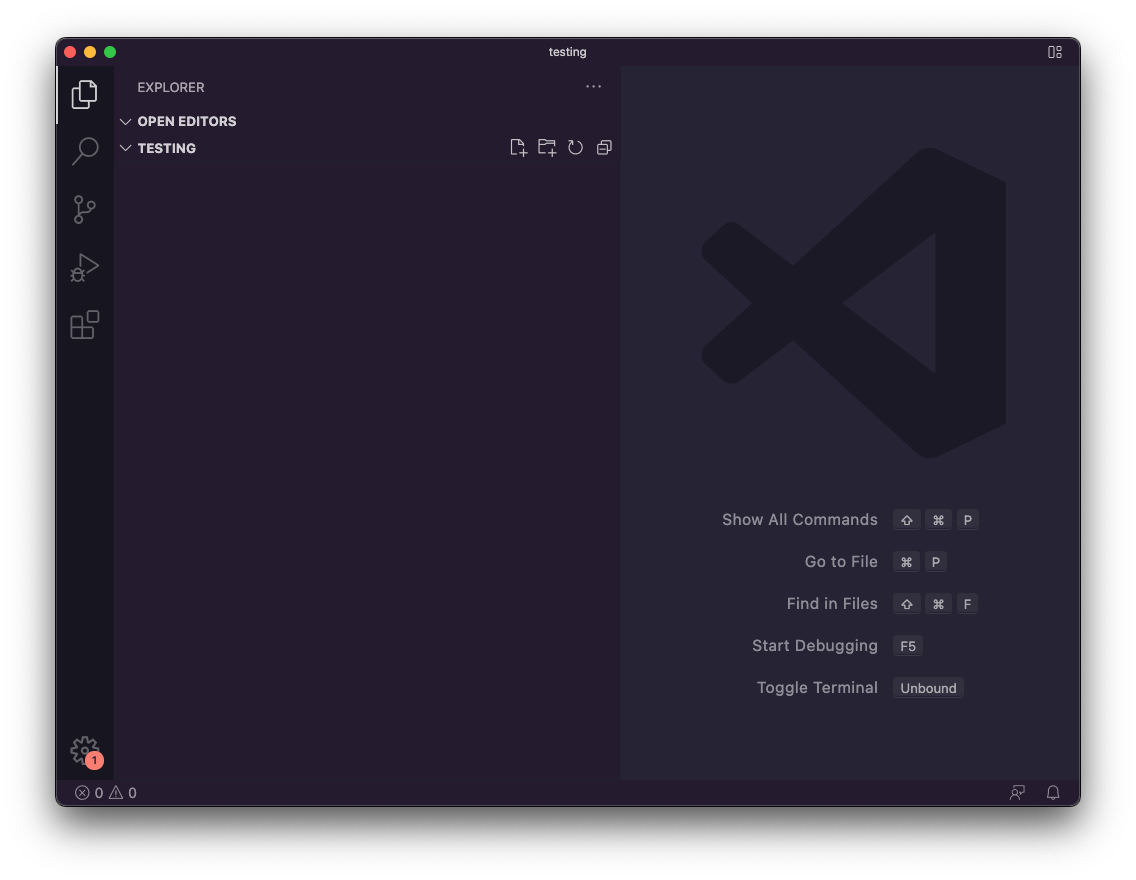Click the New Folder icon
The width and height of the screenshot is (1136, 880).
pos(547,148)
